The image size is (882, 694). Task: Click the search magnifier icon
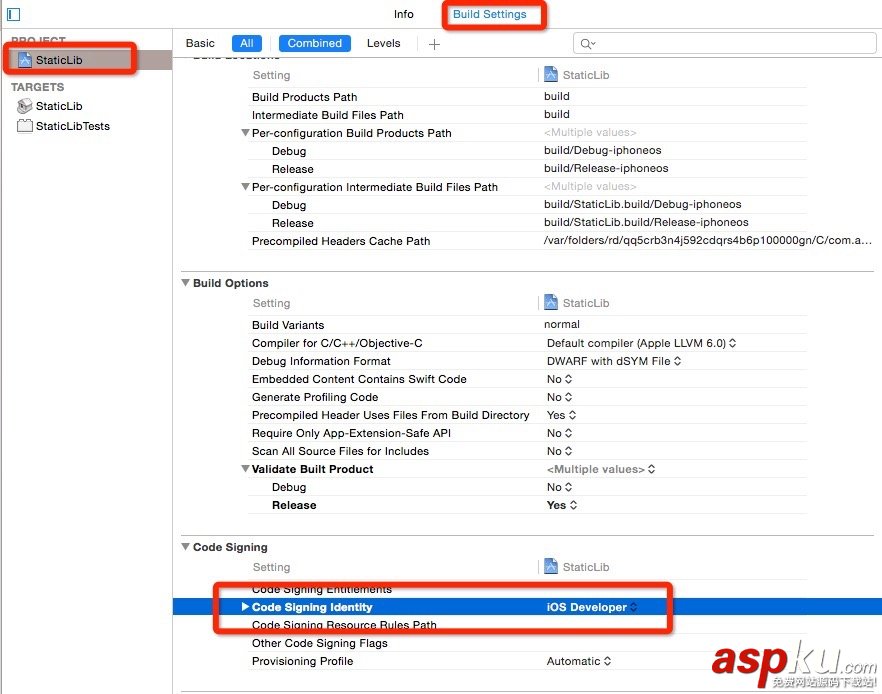[x=587, y=44]
